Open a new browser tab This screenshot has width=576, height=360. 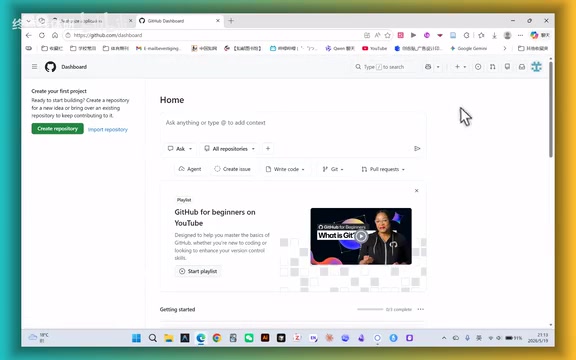[x=231, y=21]
